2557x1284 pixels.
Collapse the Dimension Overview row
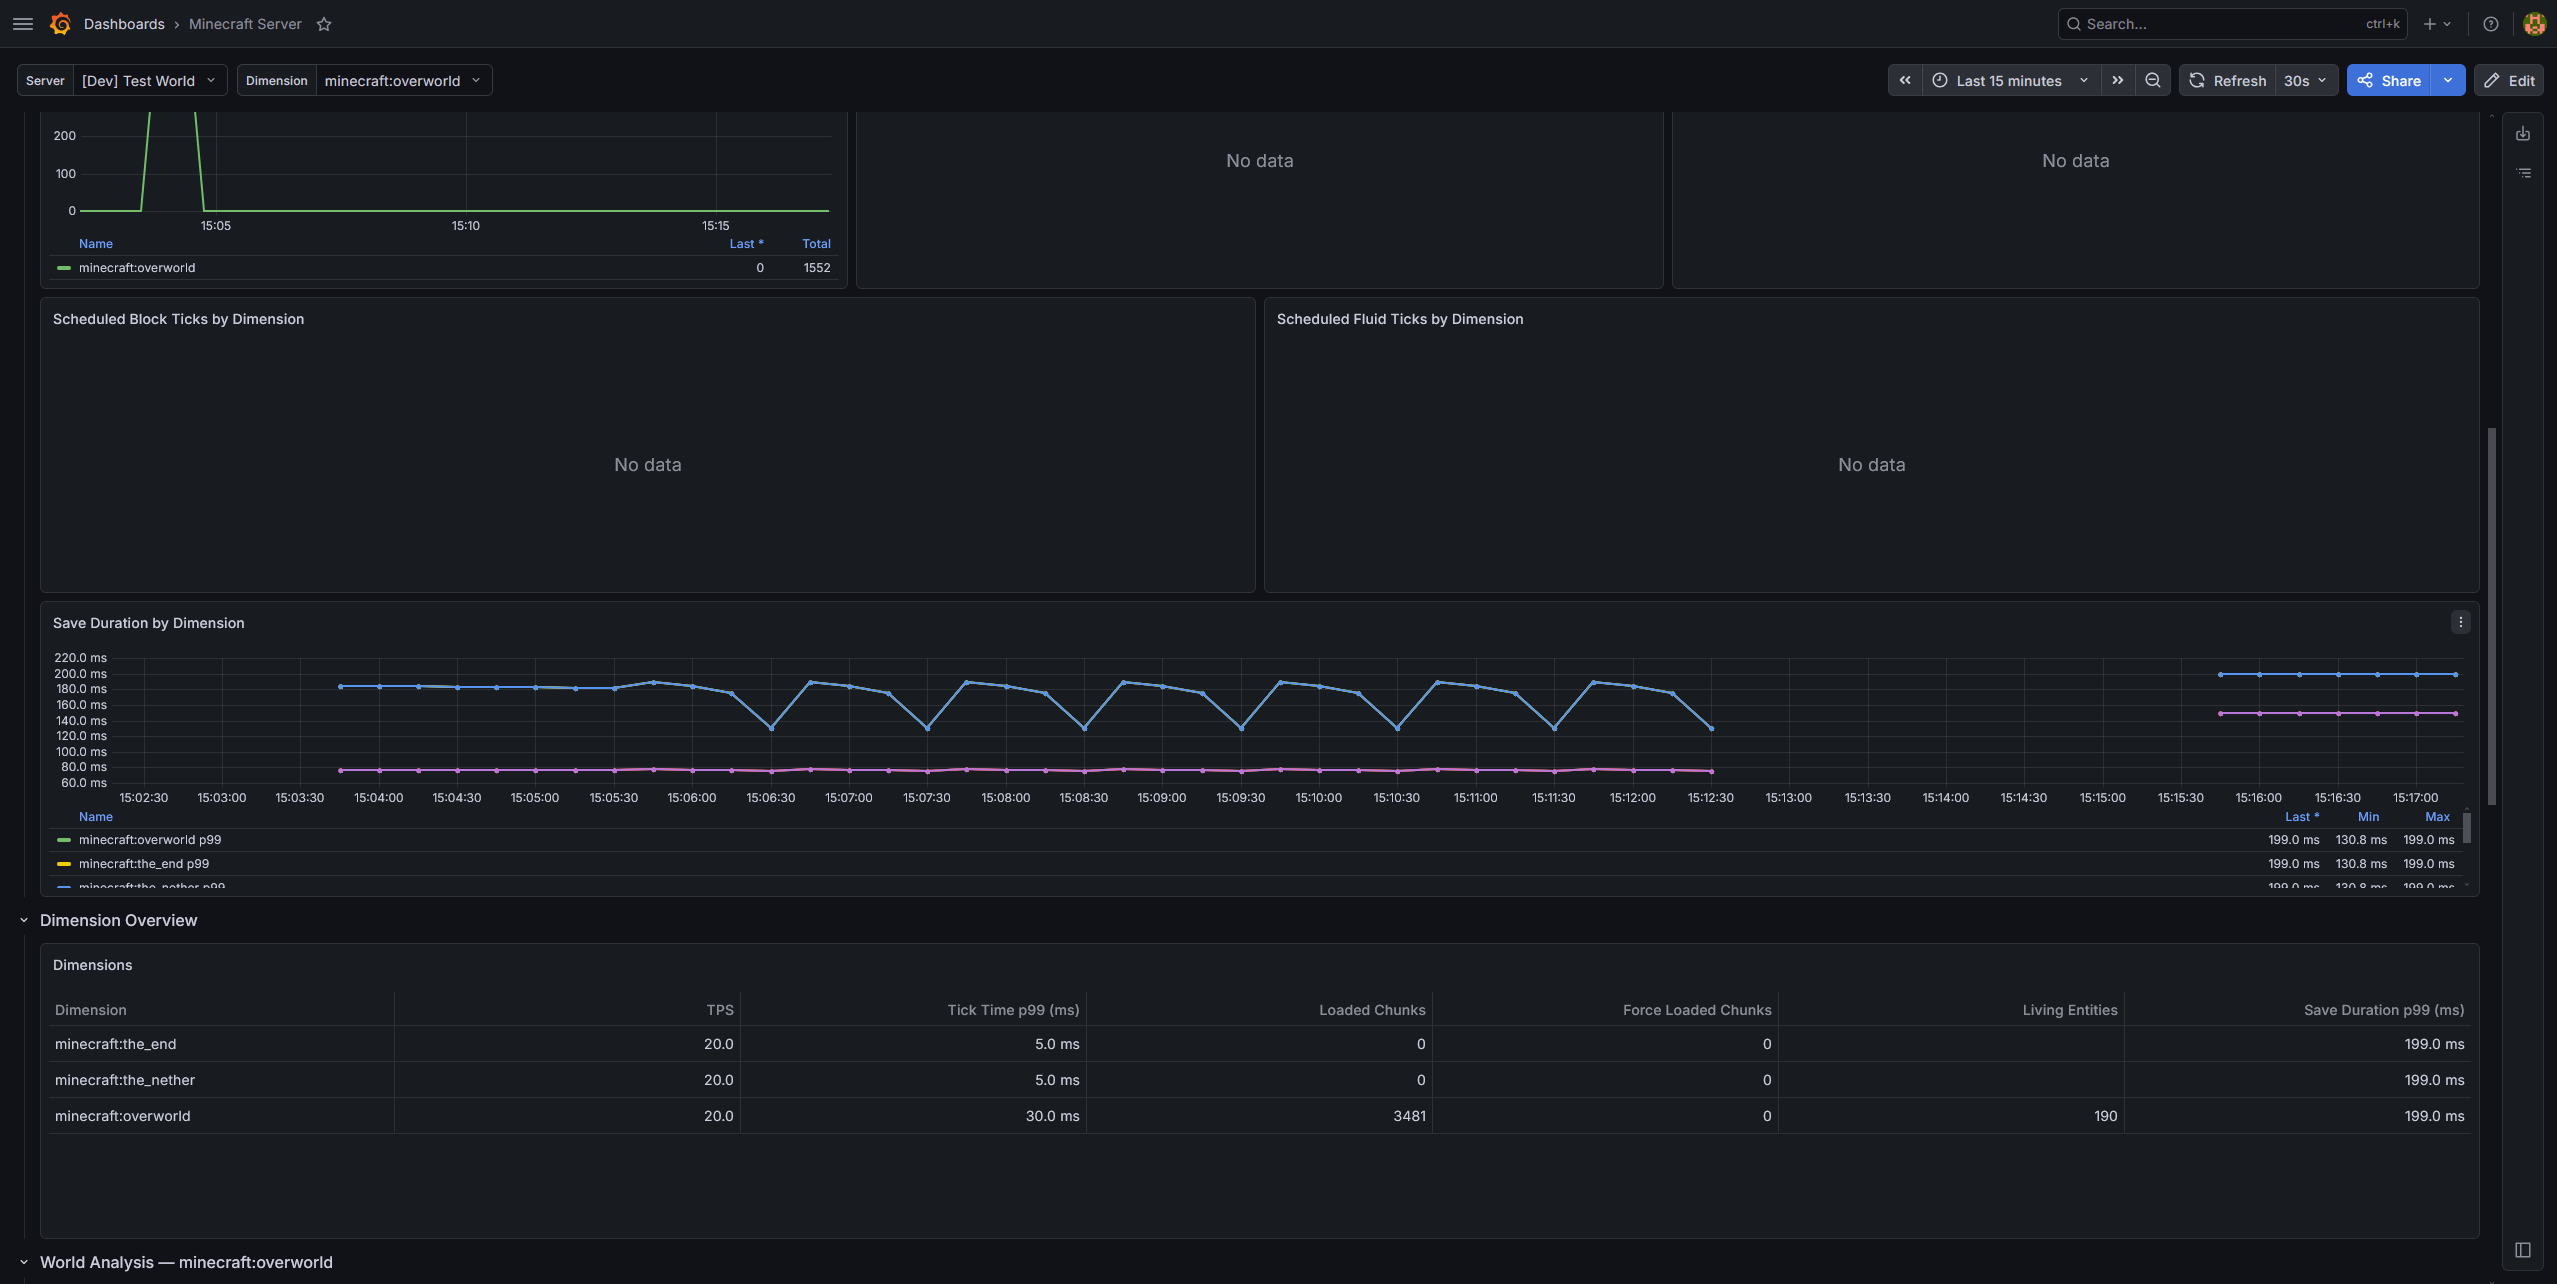[24, 920]
